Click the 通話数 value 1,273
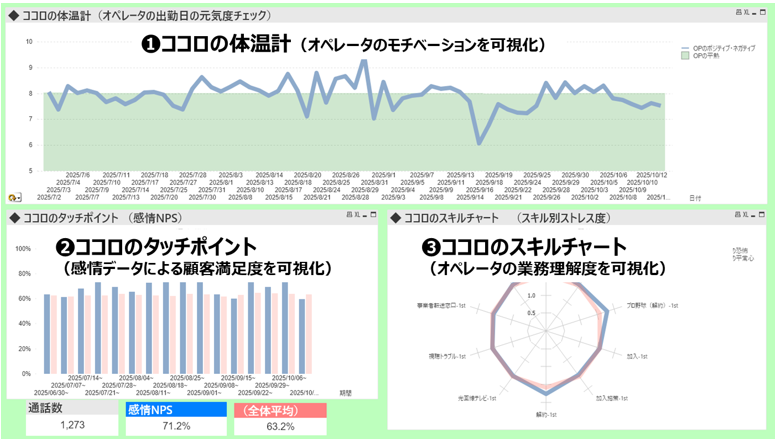Viewport: 776px width, 440px height. click(72, 425)
